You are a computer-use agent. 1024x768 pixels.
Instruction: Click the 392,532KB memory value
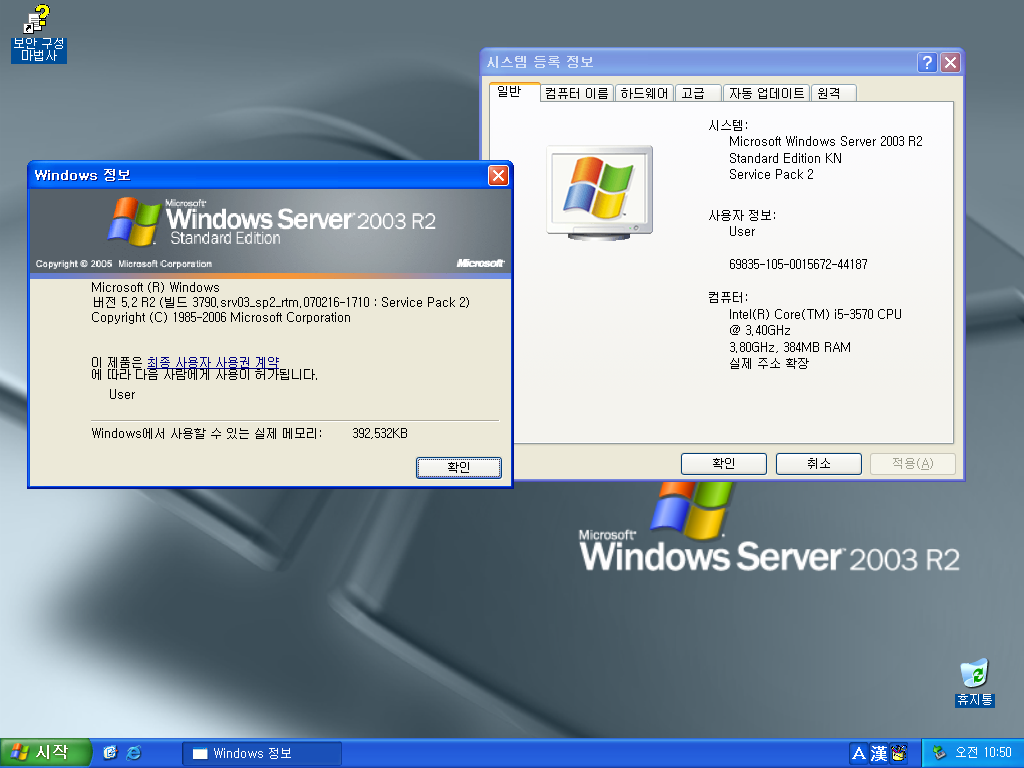pyautogui.click(x=379, y=434)
